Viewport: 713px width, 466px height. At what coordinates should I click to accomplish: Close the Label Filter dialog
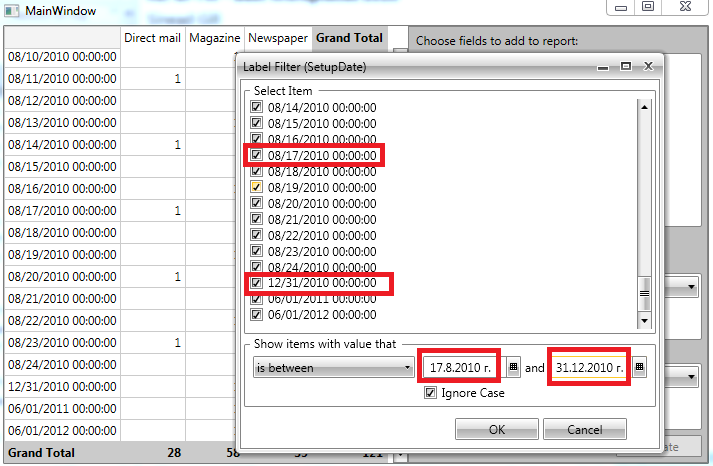click(x=648, y=66)
